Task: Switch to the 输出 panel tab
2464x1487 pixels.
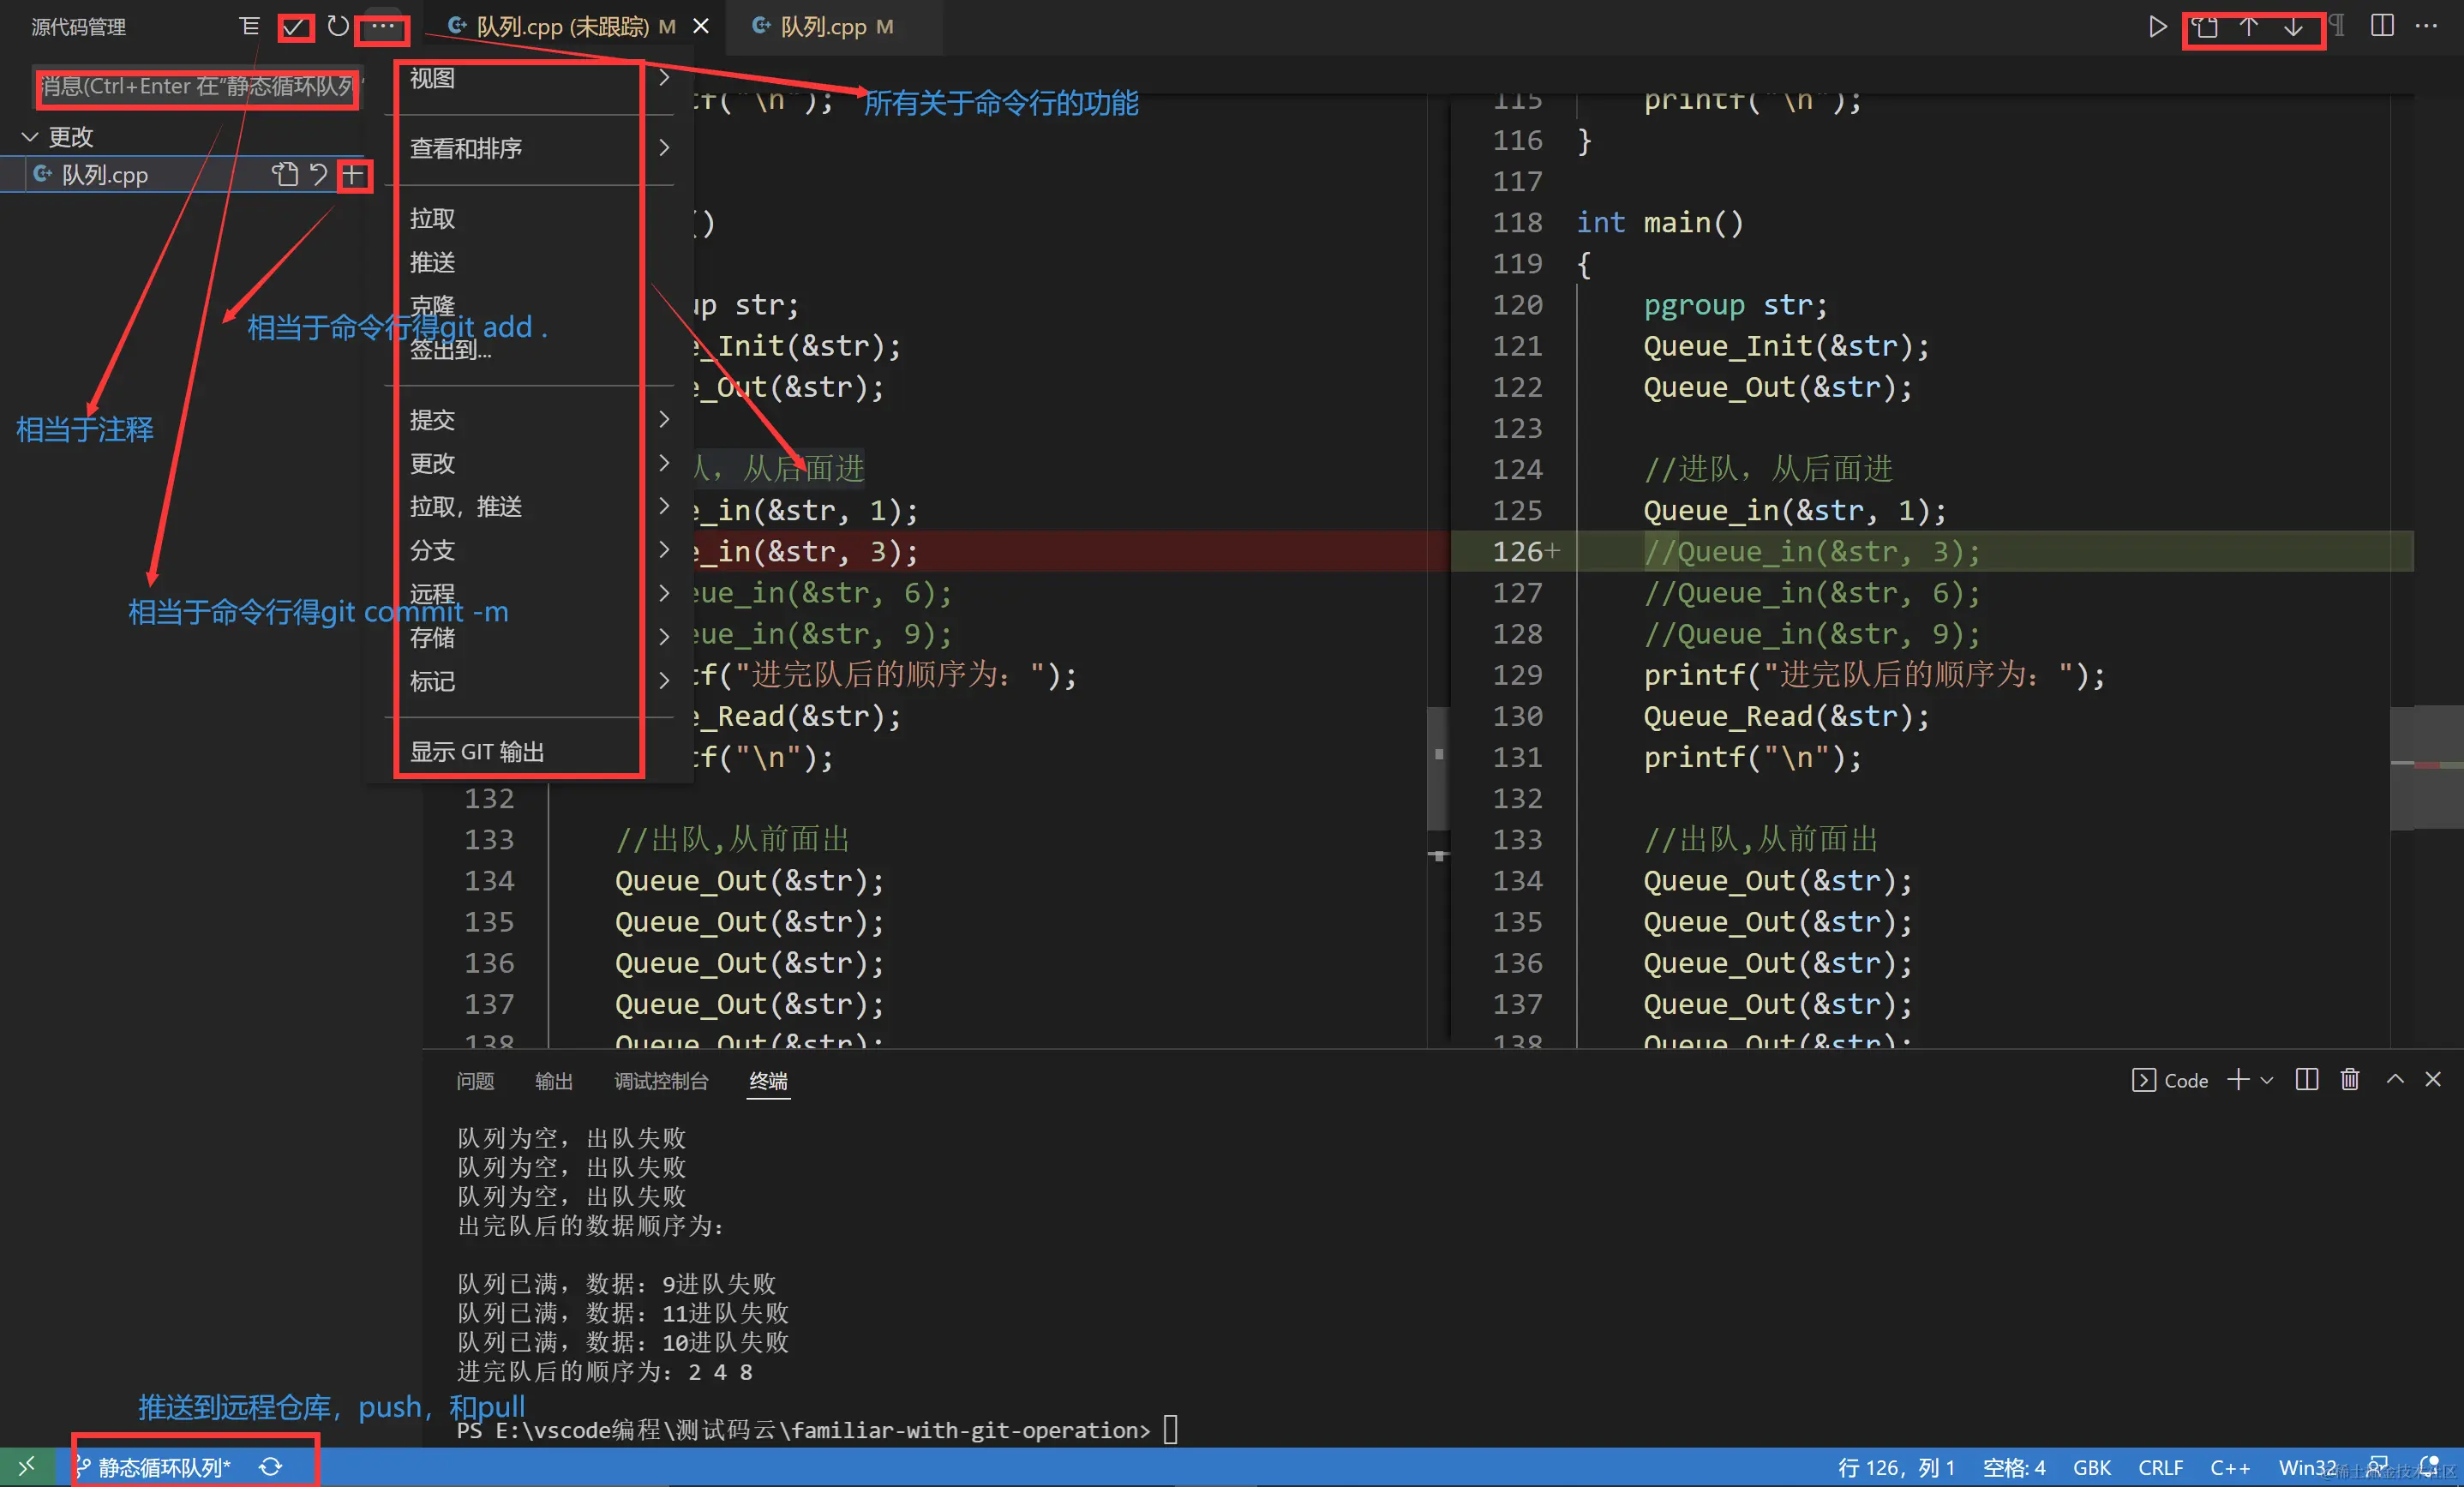Action: (x=553, y=1080)
